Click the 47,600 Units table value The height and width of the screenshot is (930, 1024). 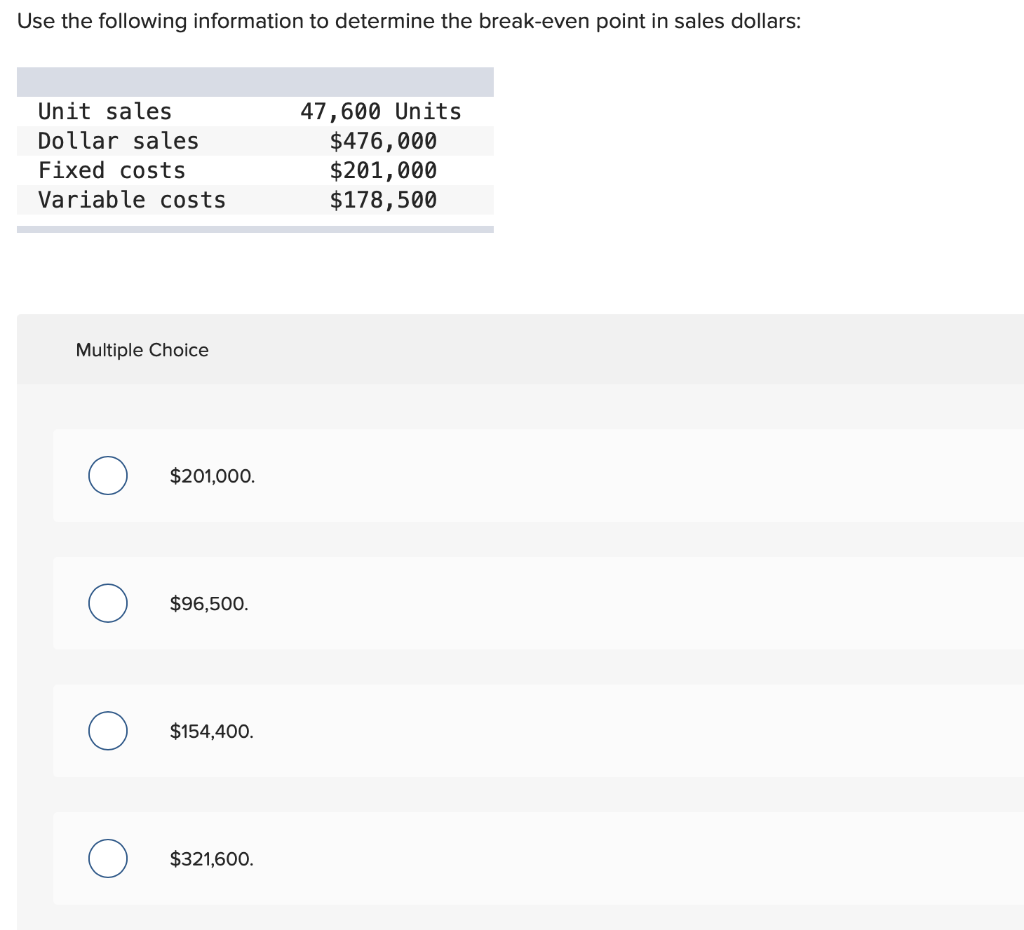pyautogui.click(x=381, y=111)
